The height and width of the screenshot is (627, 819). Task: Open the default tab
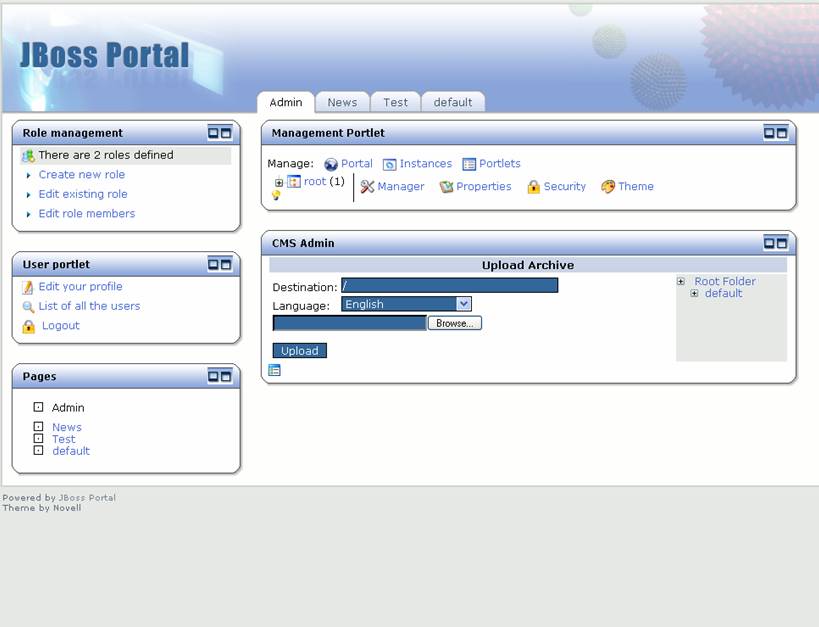point(453,102)
